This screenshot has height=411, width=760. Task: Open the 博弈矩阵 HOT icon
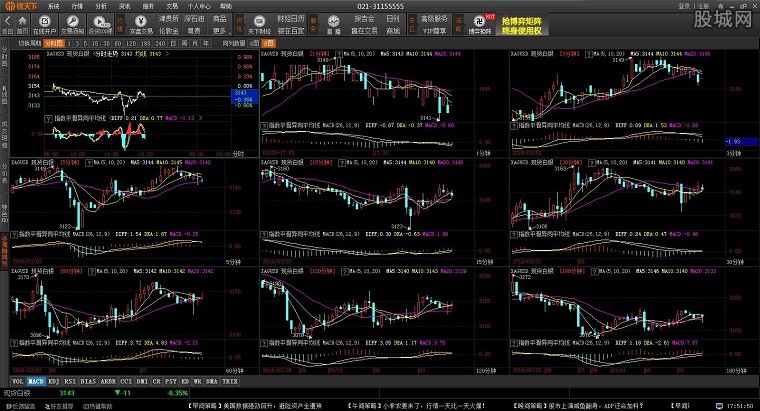(x=480, y=20)
